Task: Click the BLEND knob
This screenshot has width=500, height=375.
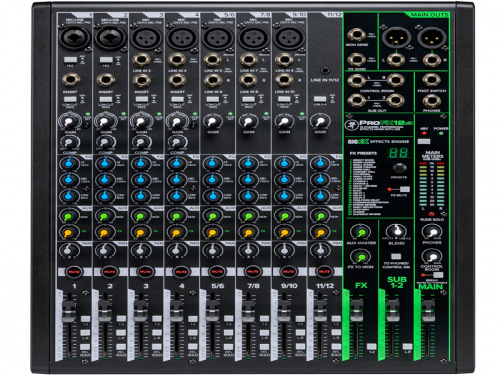Action: (x=397, y=231)
